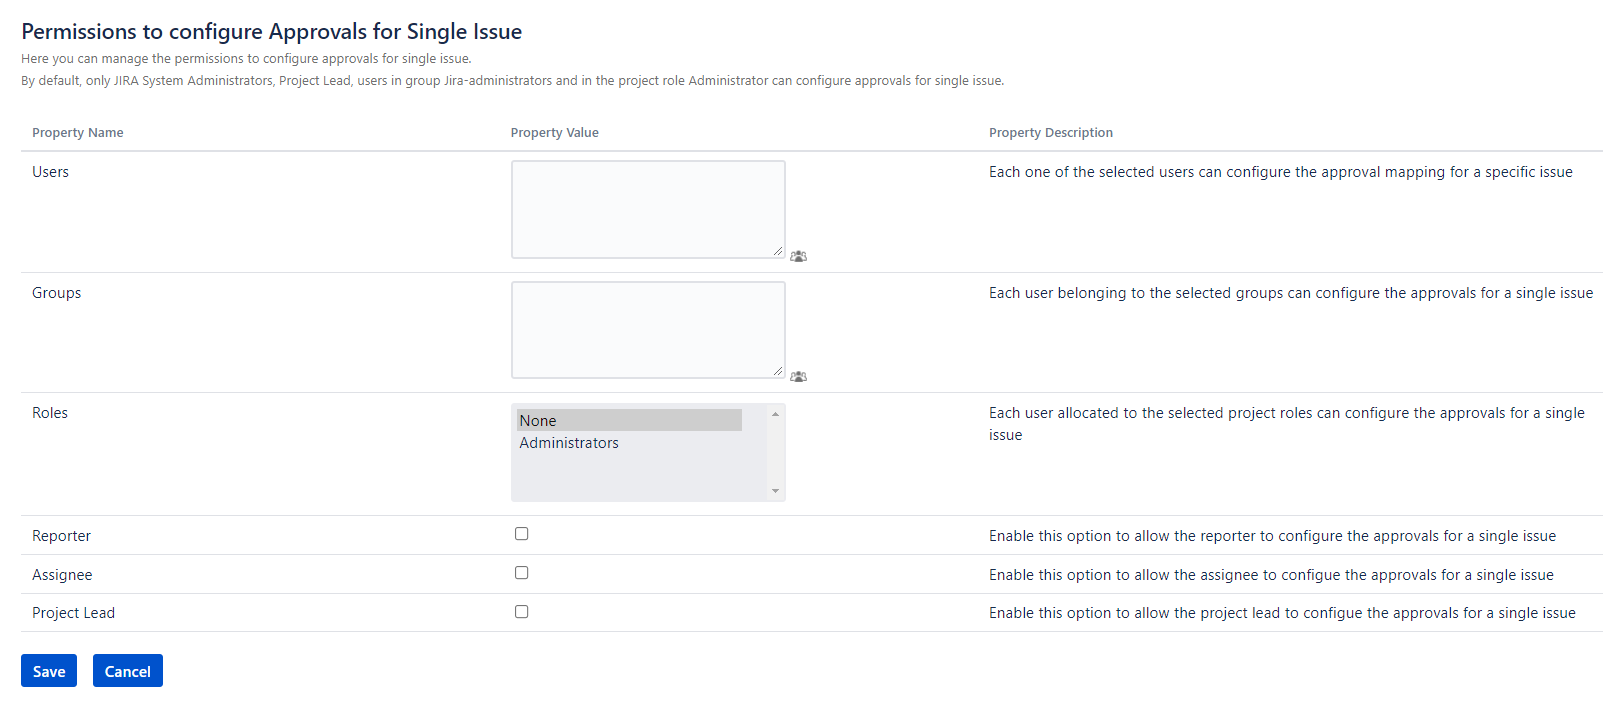1603x722 pixels.
Task: Choose Administrators in the Roles list
Action: 569,443
